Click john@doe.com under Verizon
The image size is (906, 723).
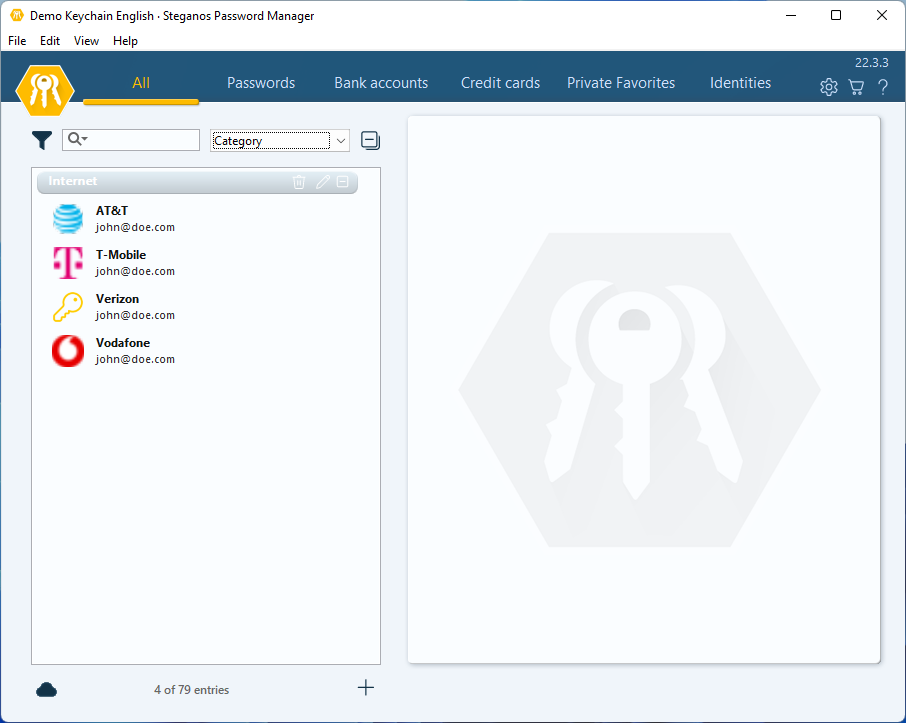click(135, 315)
